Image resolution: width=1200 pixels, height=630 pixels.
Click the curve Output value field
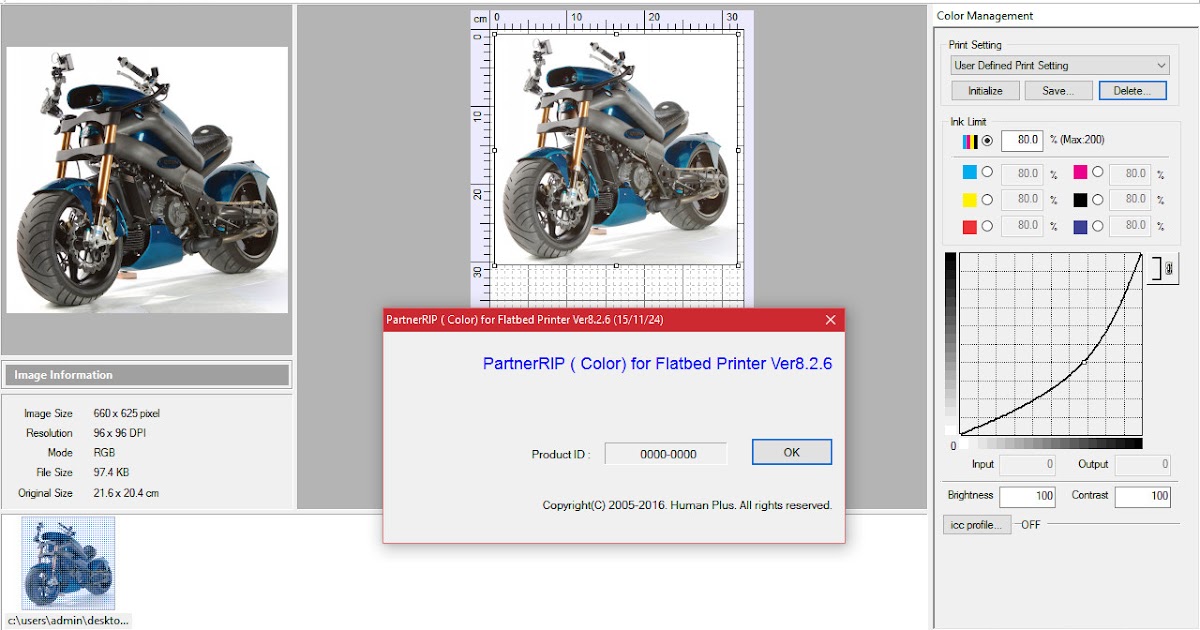pos(1143,464)
